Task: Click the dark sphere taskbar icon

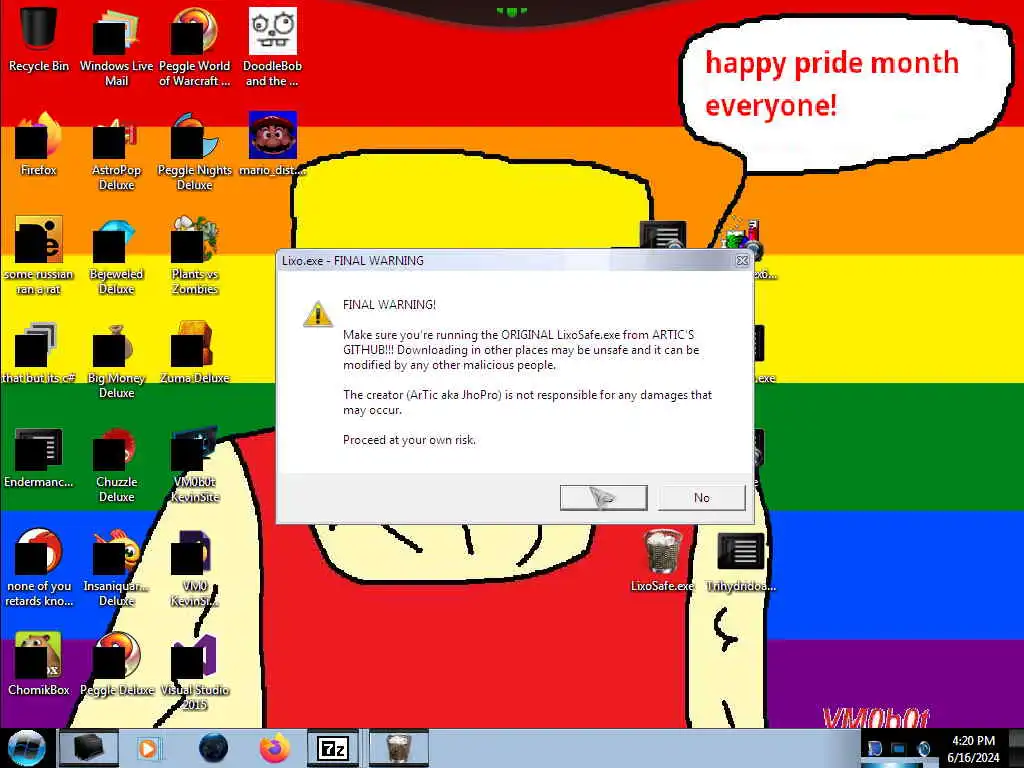Action: [x=213, y=748]
